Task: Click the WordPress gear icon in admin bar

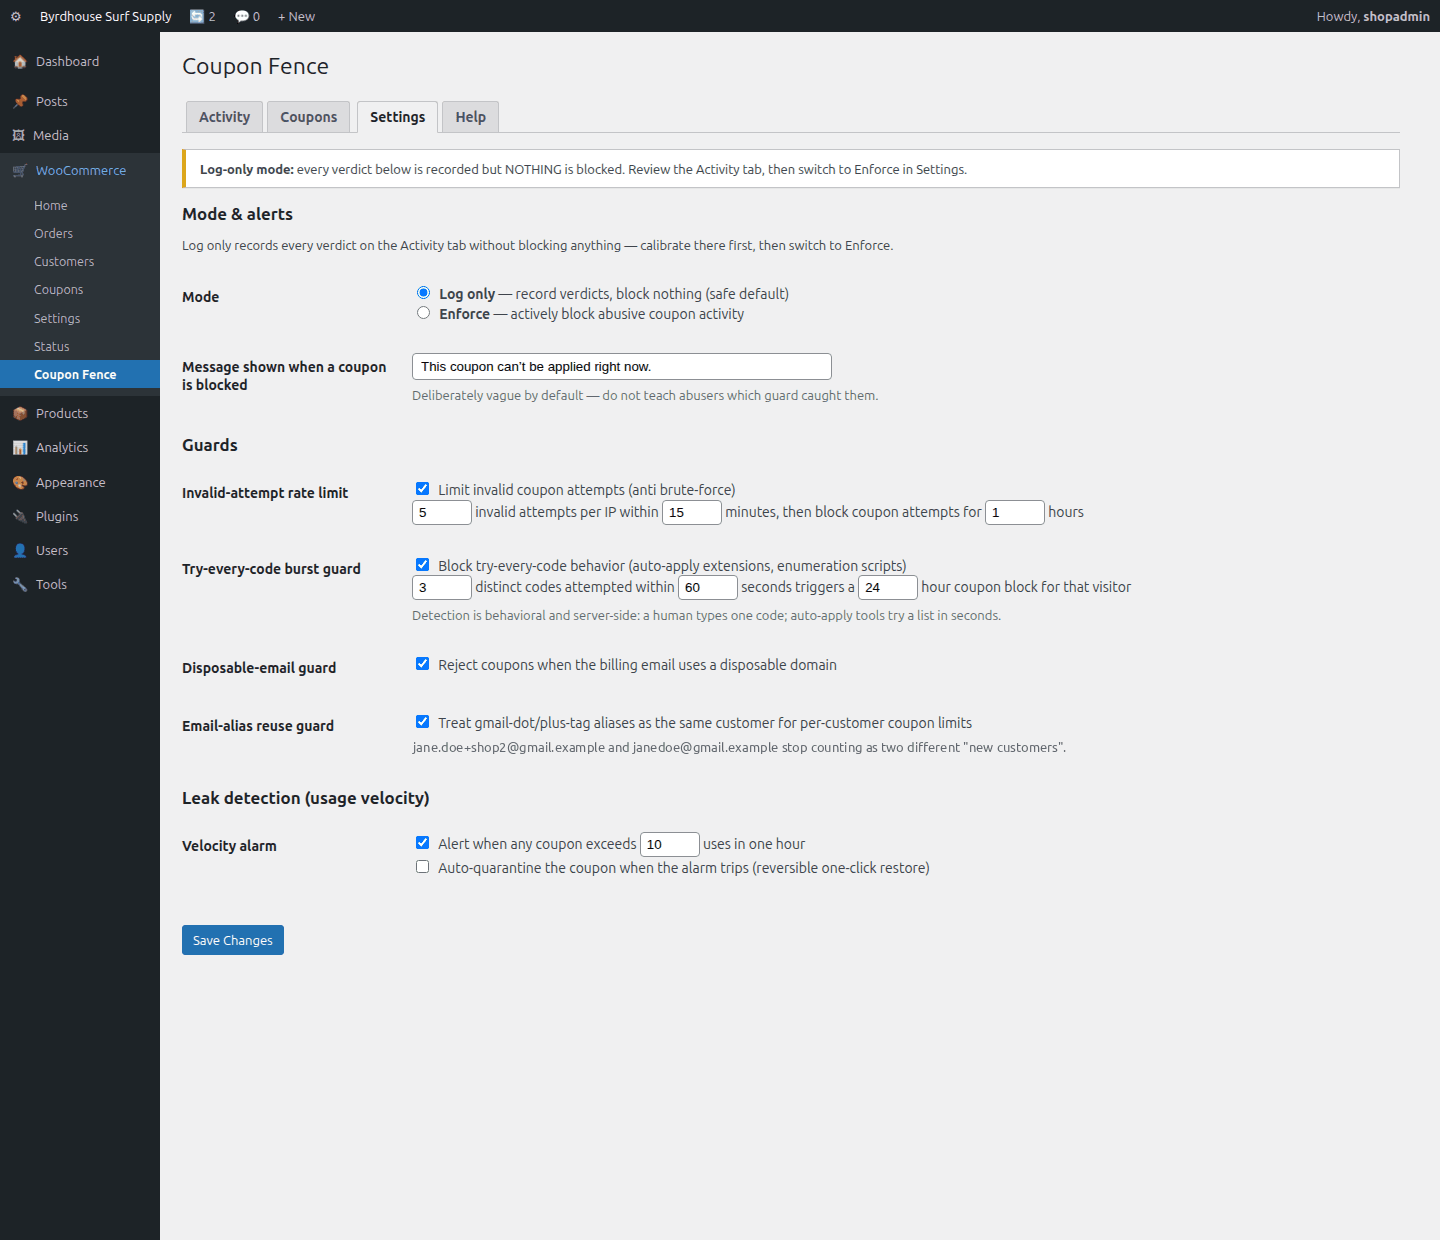Action: pyautogui.click(x=16, y=16)
